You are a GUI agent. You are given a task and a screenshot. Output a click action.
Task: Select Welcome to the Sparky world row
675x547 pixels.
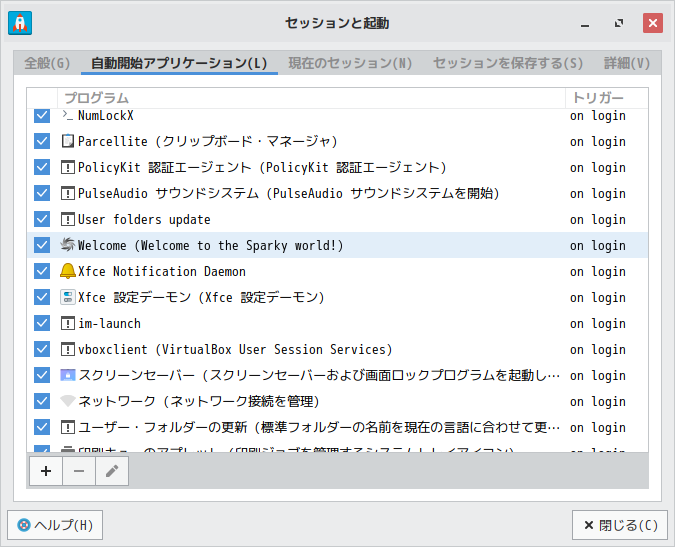[338, 245]
